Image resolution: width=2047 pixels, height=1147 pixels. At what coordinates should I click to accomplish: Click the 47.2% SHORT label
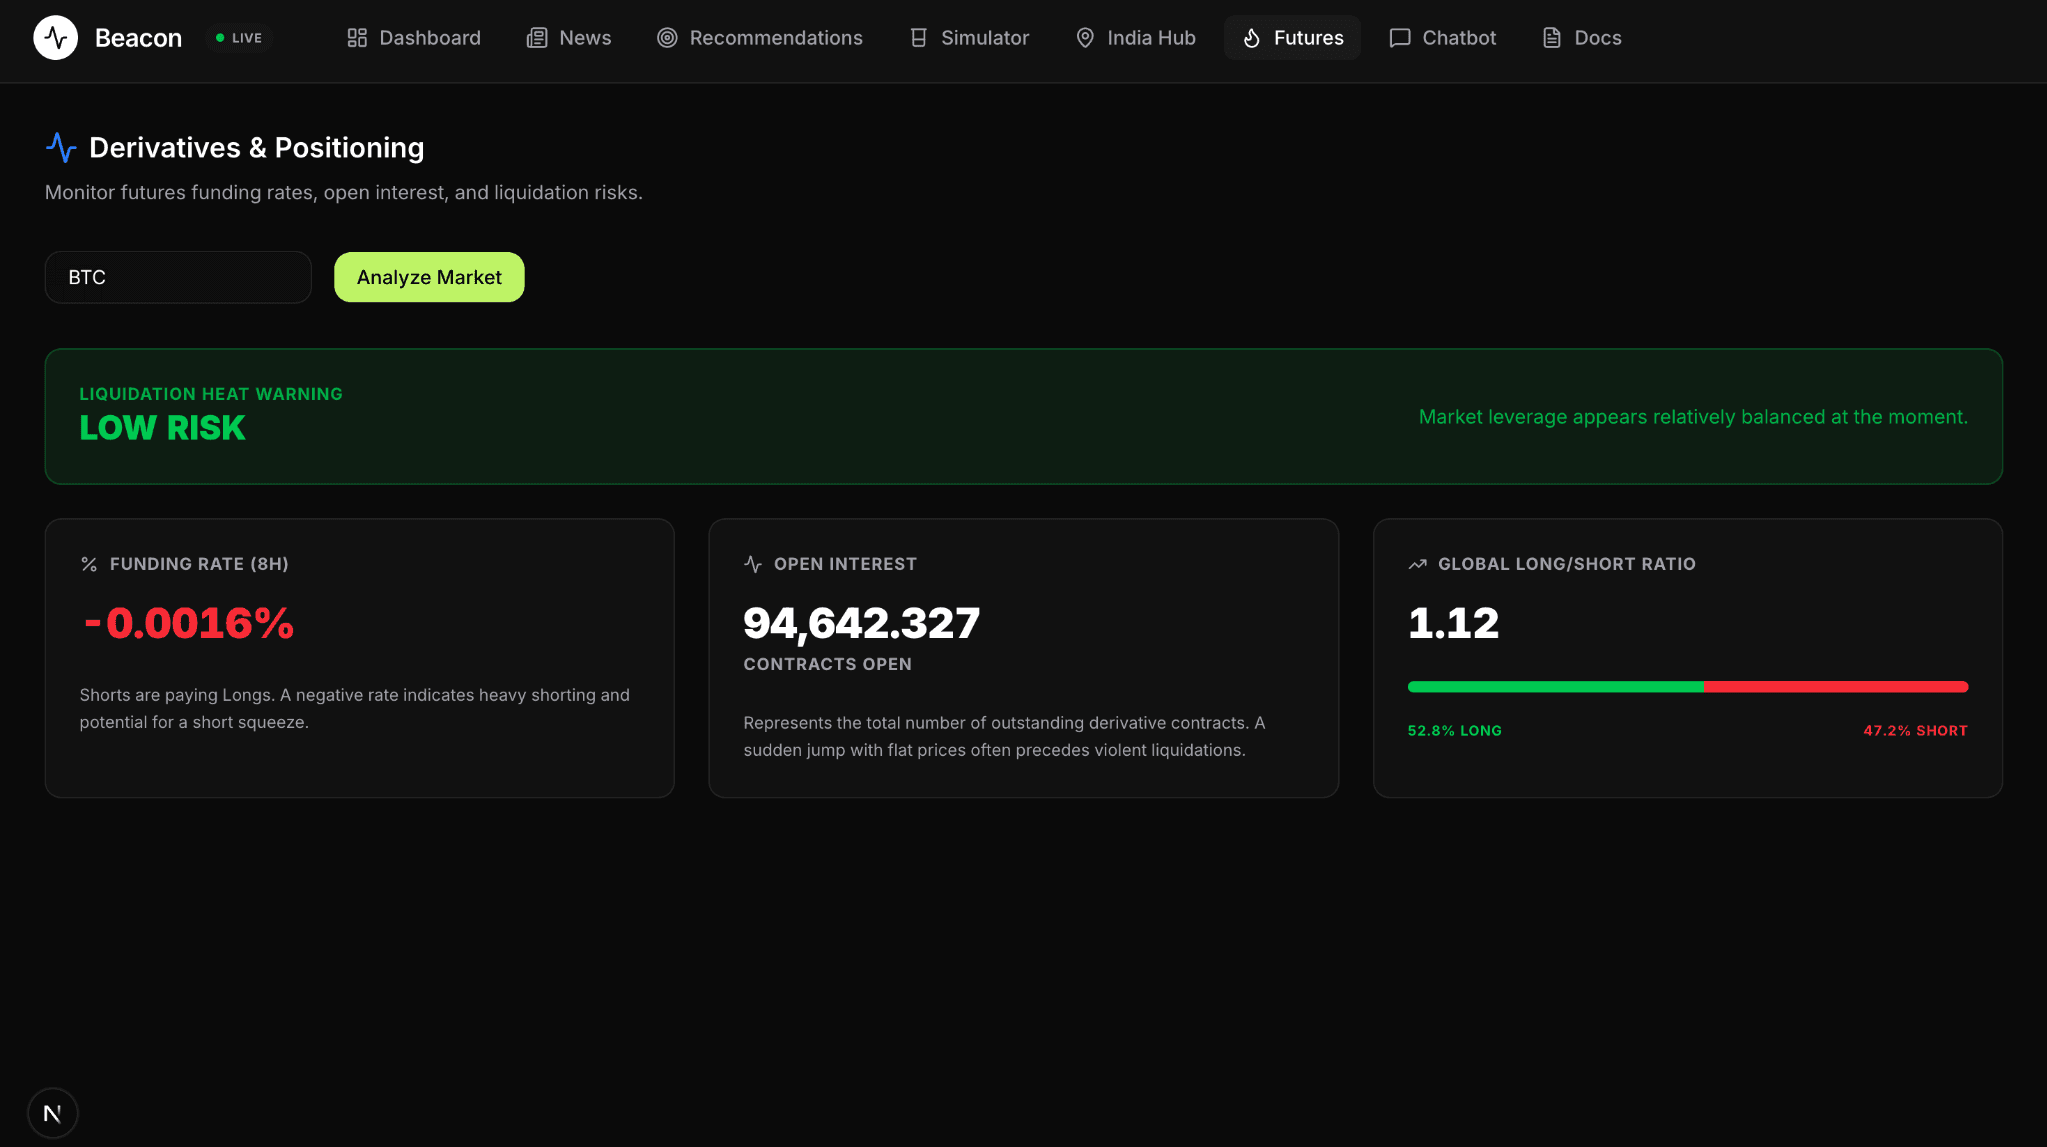[1915, 731]
